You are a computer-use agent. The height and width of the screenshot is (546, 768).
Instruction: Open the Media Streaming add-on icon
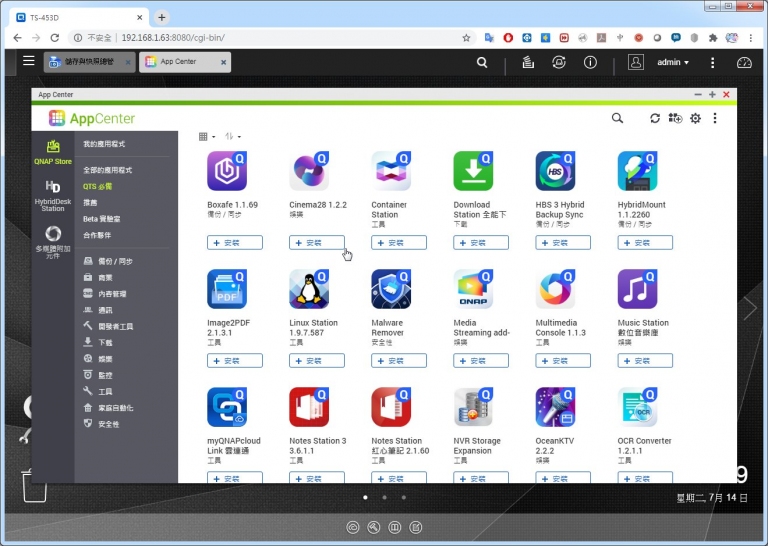coord(473,289)
